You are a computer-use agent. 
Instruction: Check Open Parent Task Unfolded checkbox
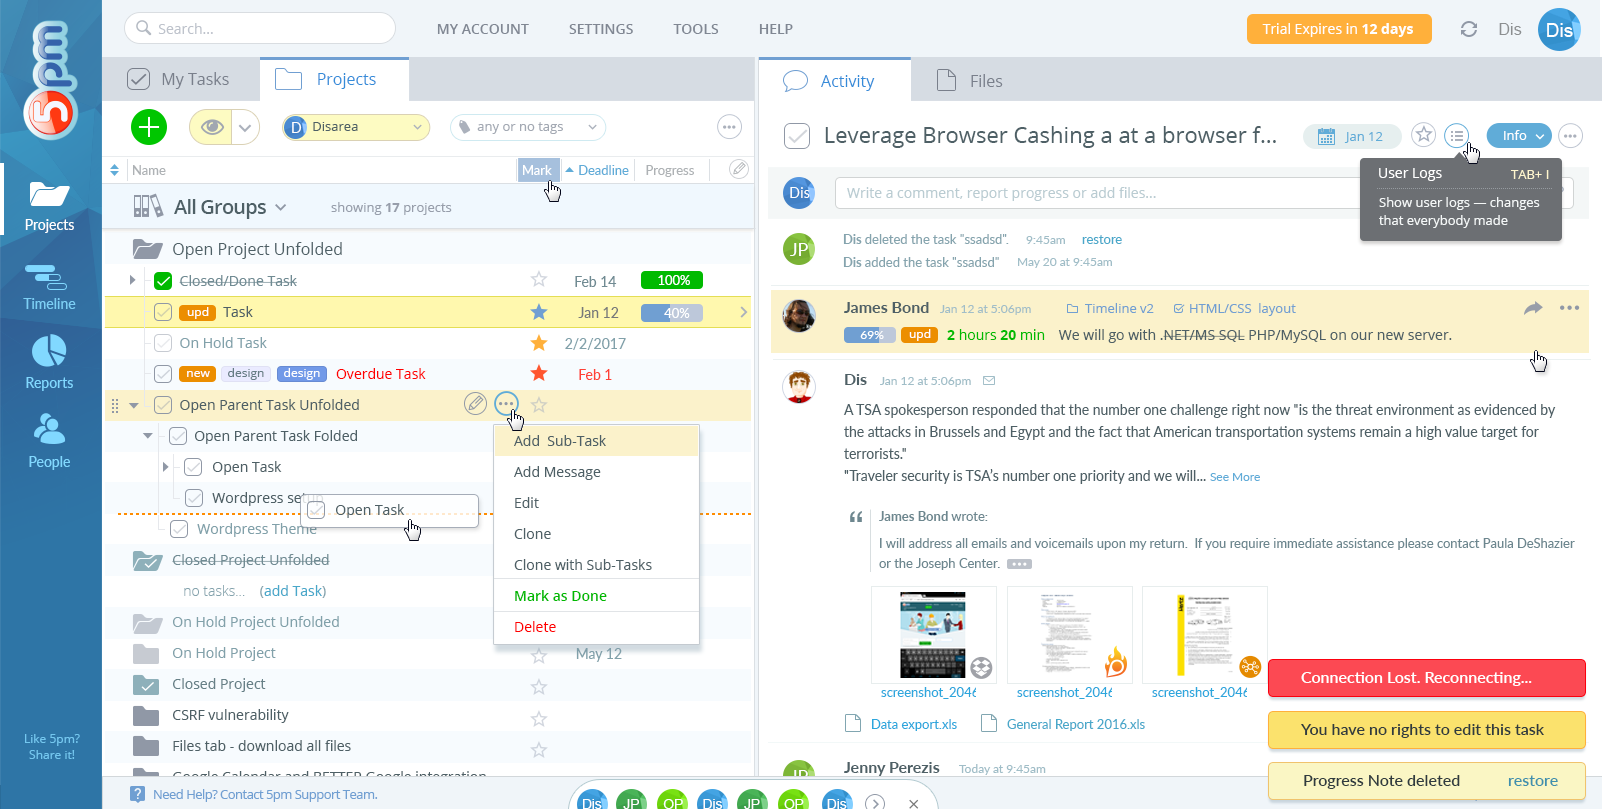[x=163, y=405]
